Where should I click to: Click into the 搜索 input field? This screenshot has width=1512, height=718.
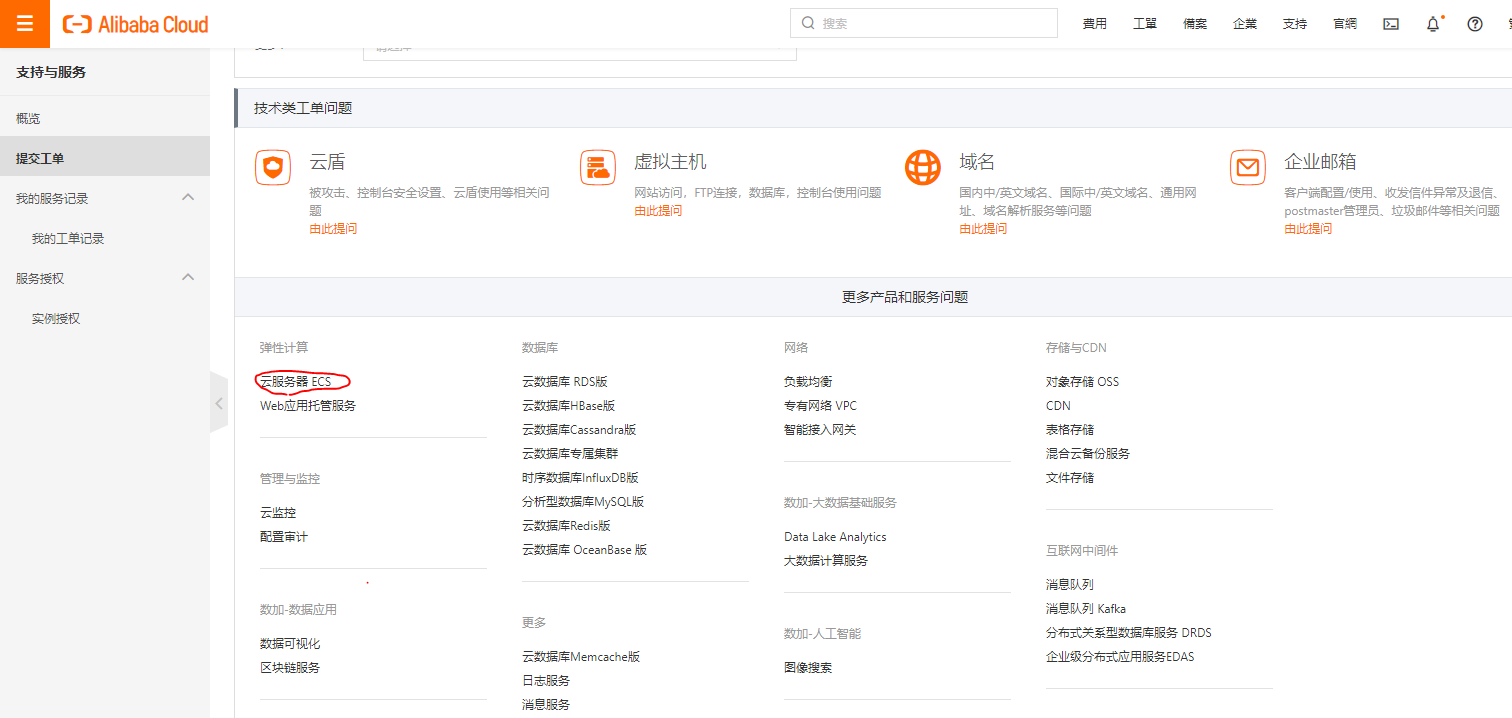coord(923,23)
